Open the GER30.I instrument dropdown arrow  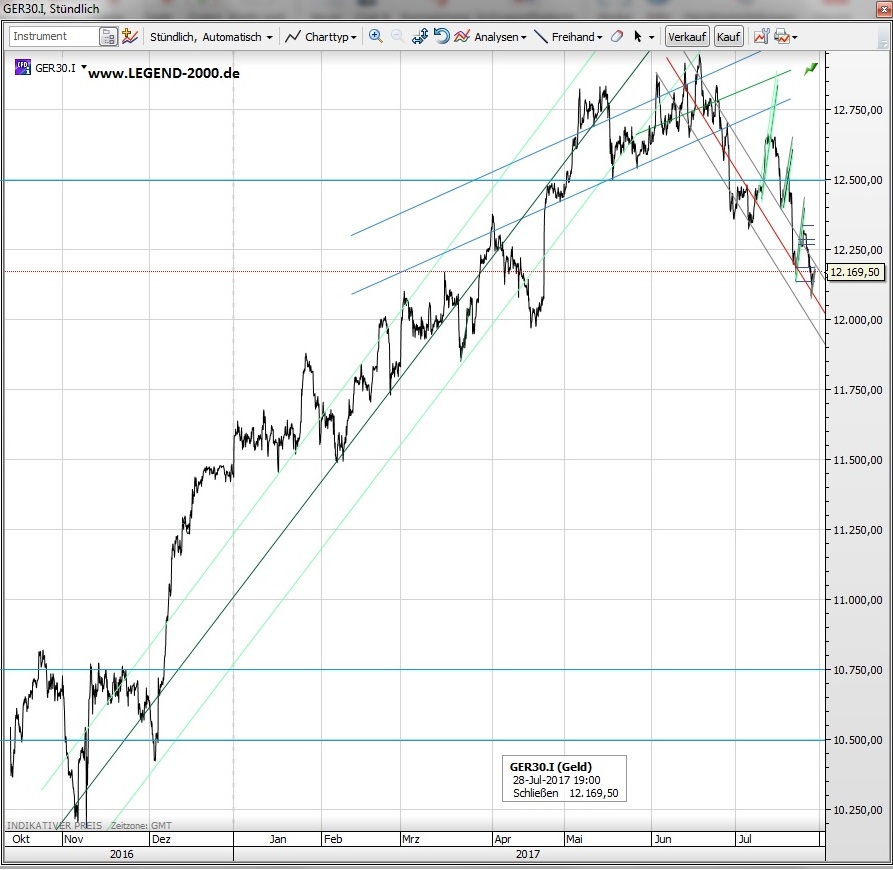pos(84,68)
